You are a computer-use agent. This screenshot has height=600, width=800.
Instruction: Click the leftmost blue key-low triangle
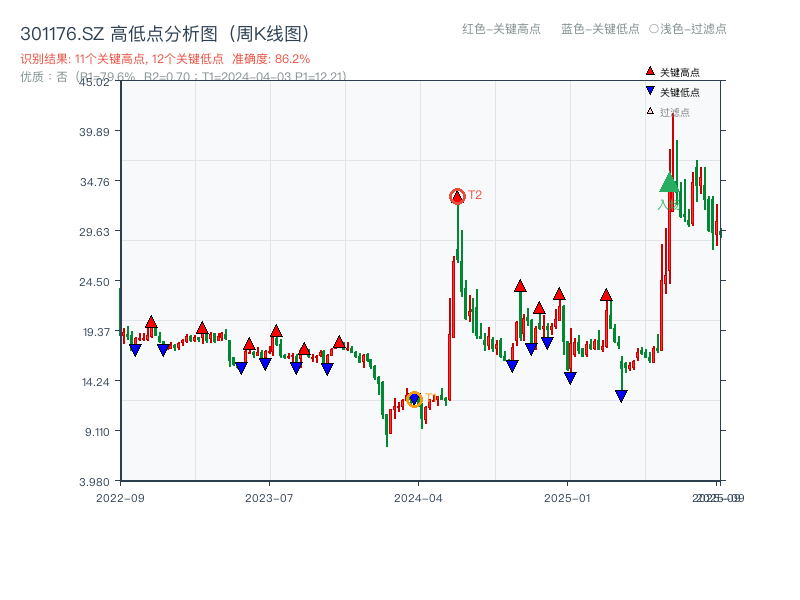pyautogui.click(x=135, y=349)
